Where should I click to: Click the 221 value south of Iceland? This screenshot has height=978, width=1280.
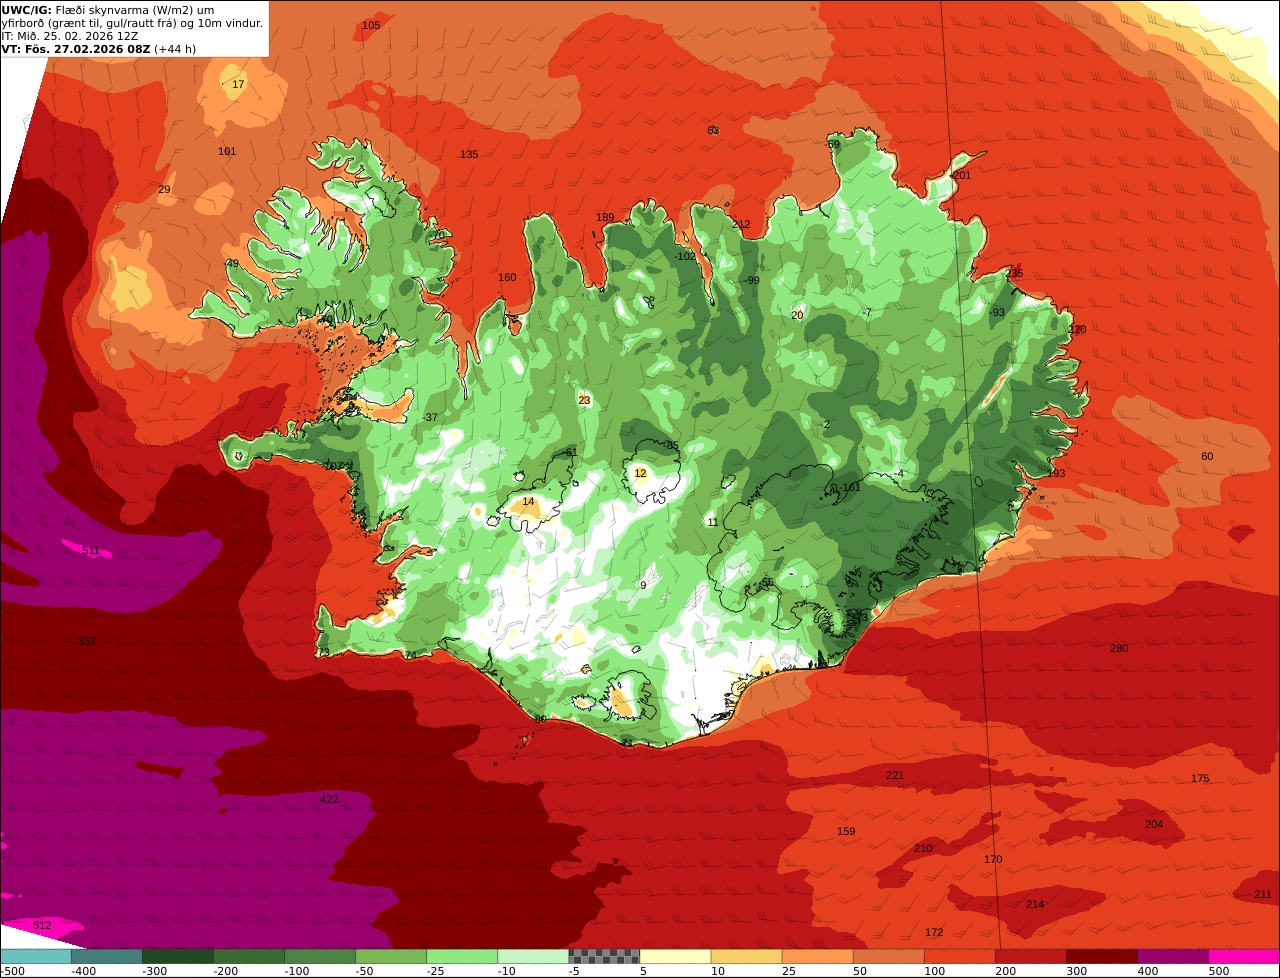(895, 776)
